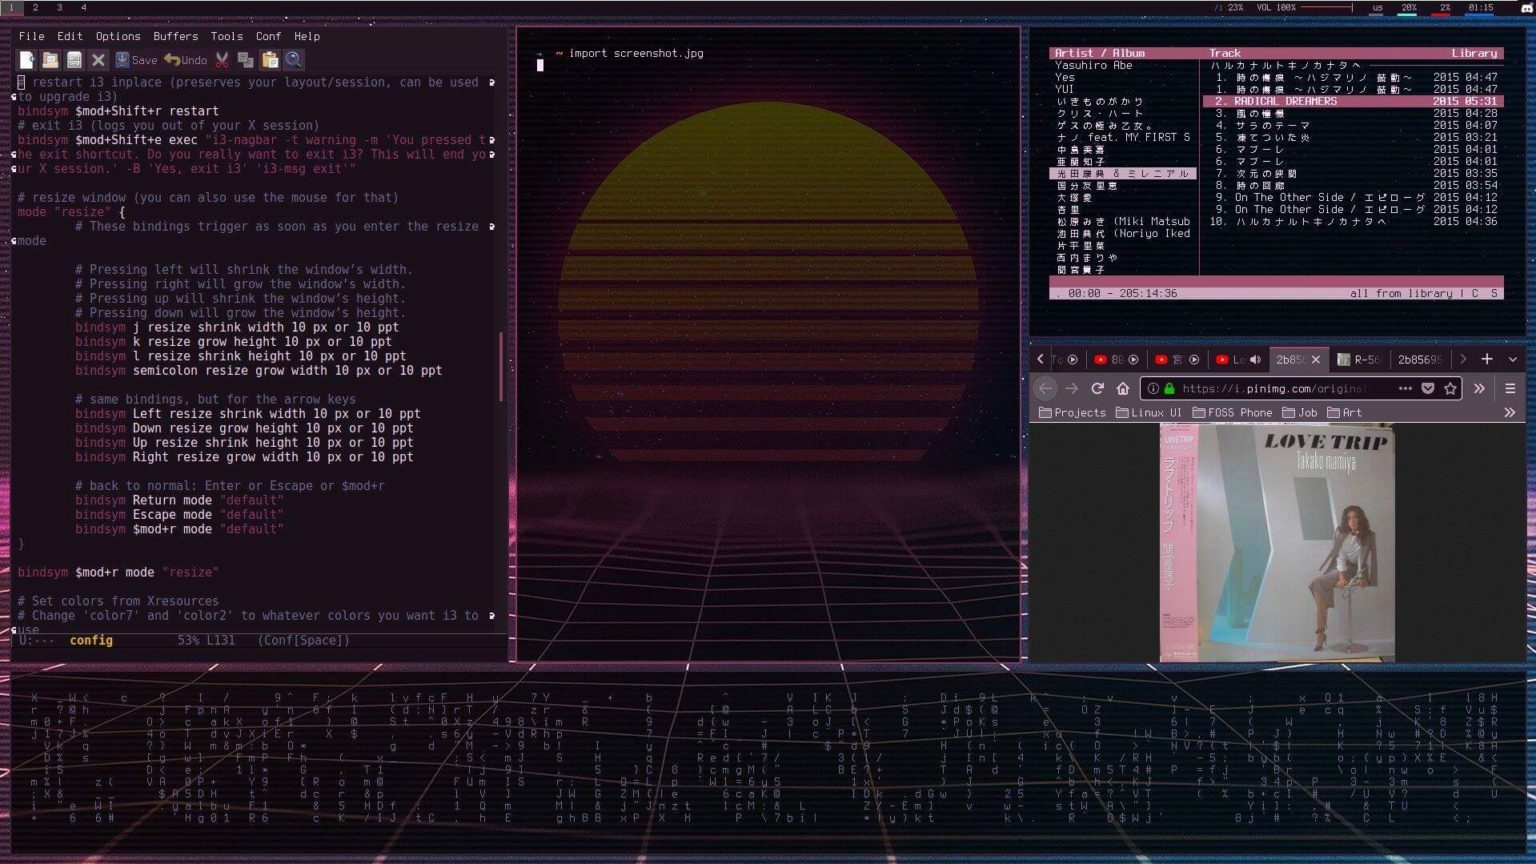Click the volume bar in the status bar
Screen dimensions: 1536x864
pos(1327,7)
